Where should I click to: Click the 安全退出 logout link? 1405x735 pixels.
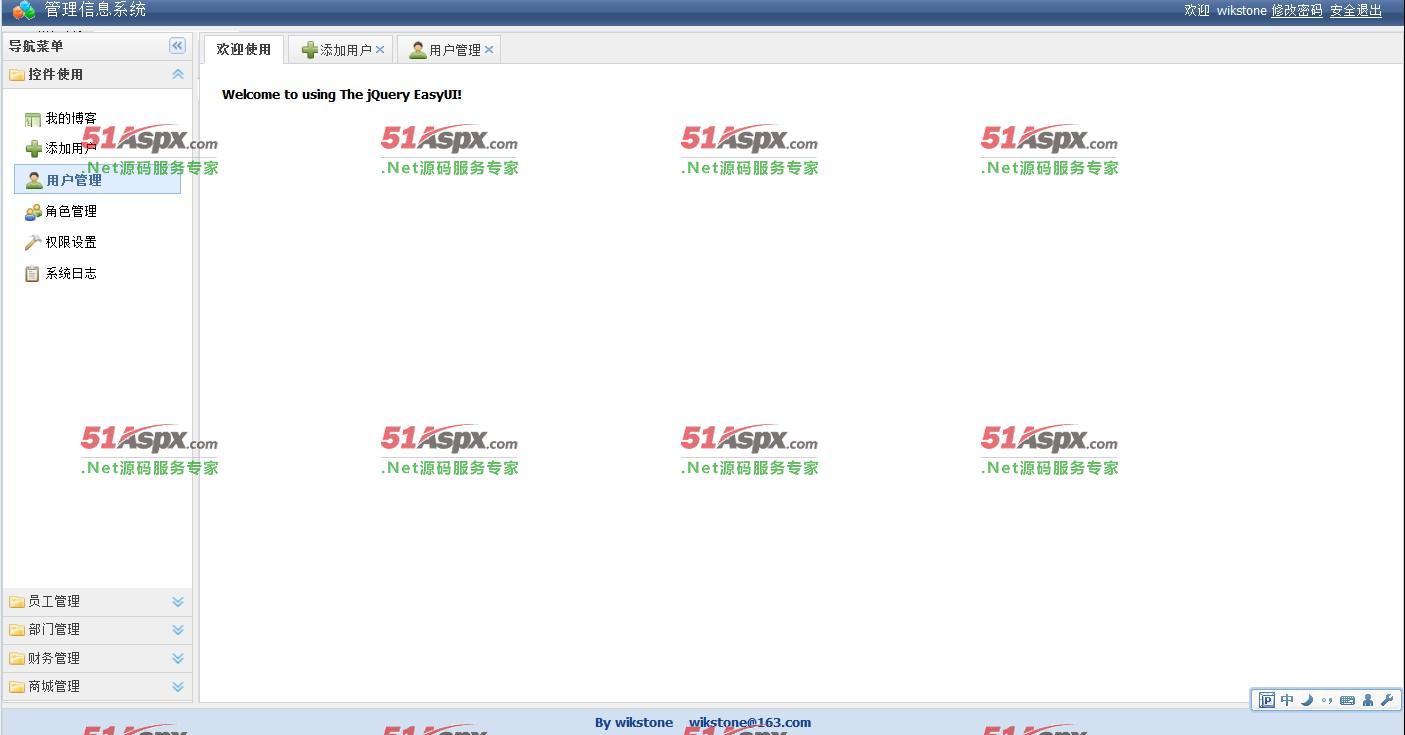click(x=1356, y=11)
